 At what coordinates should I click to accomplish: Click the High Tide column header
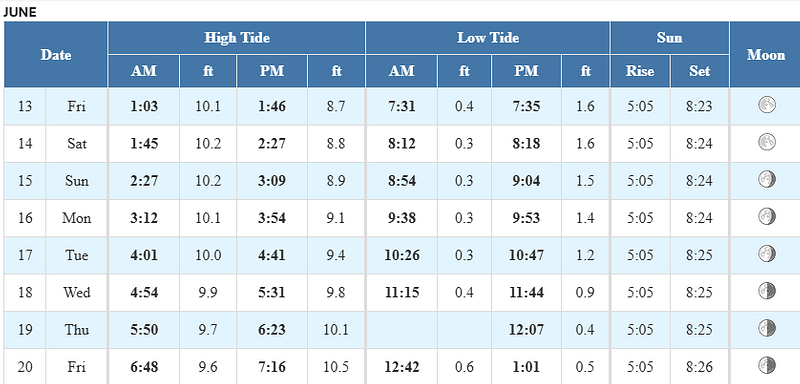(237, 38)
